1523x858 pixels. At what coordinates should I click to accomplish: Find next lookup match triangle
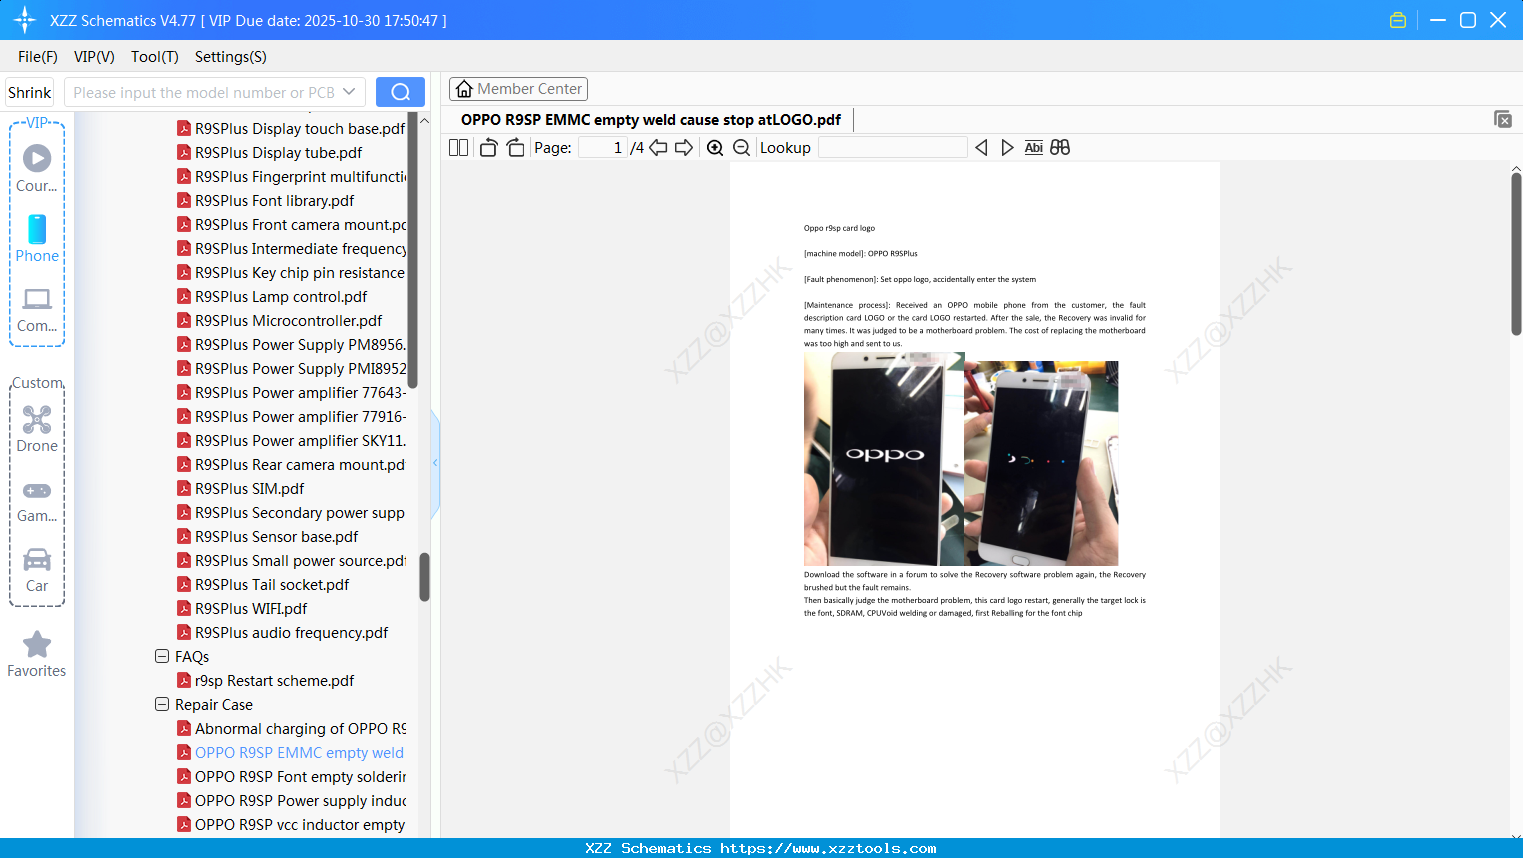(x=1007, y=148)
